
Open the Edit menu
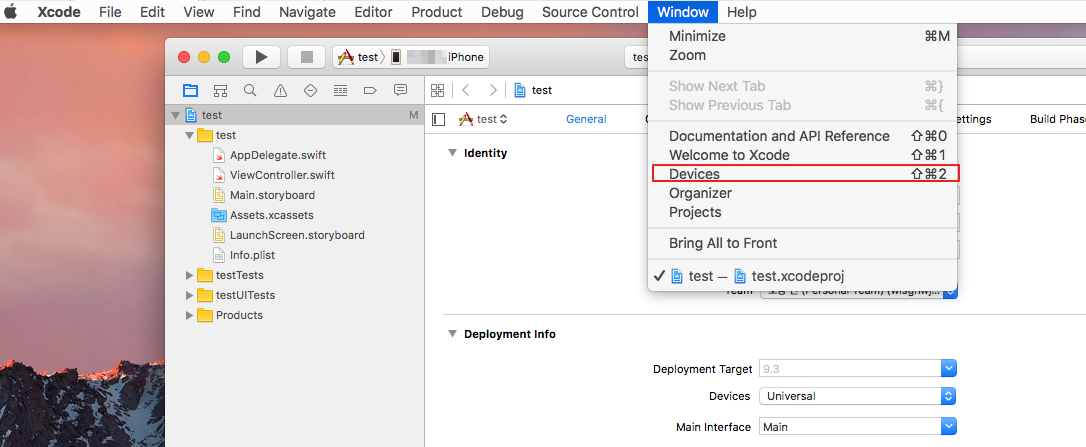click(x=152, y=12)
